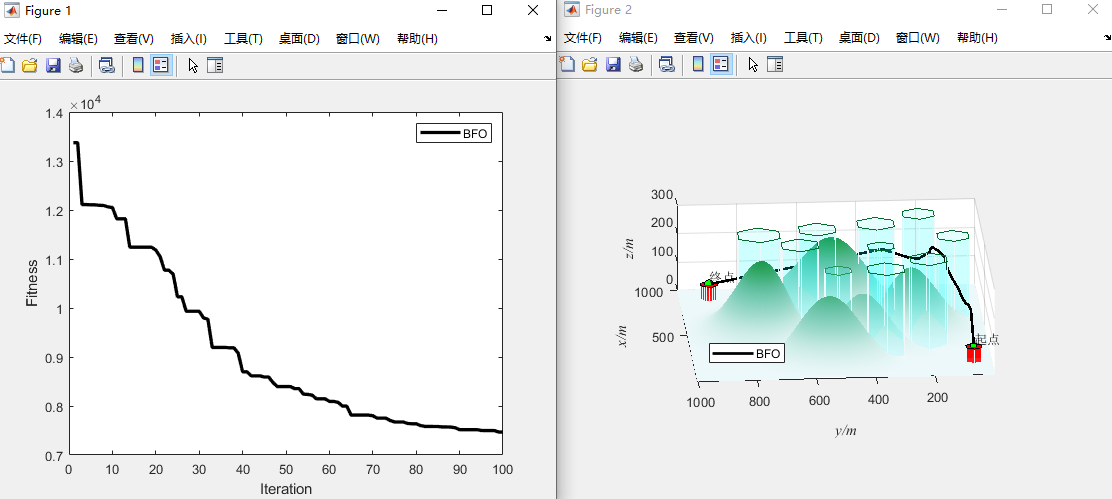
Task: Click Save Figure icon in Figure 1
Action: tap(52, 65)
